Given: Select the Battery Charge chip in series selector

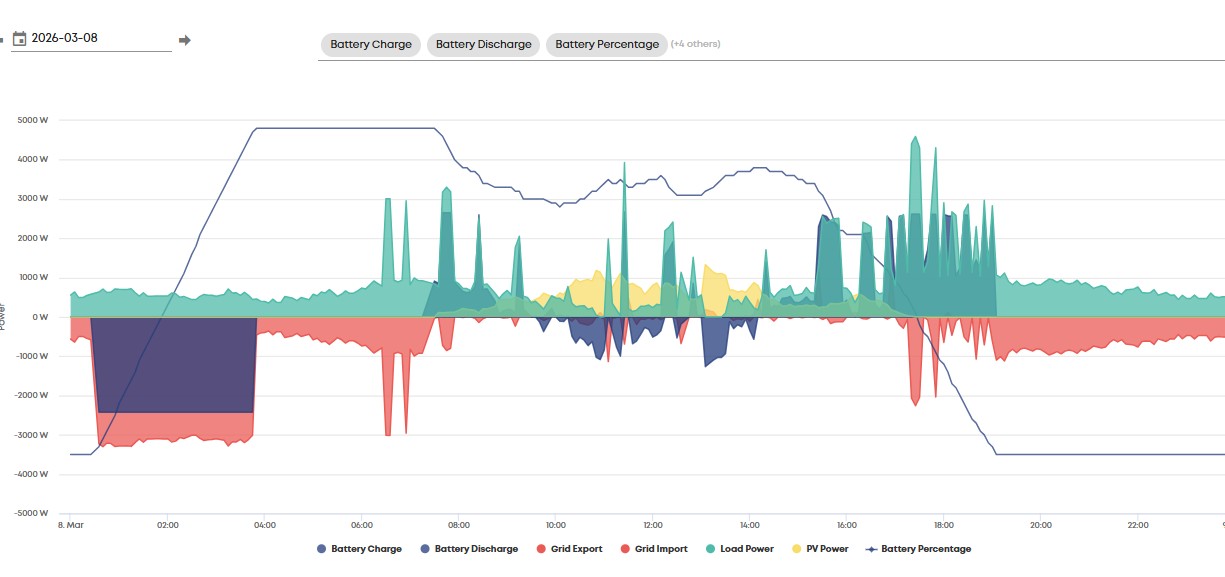Looking at the screenshot, I should 371,45.
